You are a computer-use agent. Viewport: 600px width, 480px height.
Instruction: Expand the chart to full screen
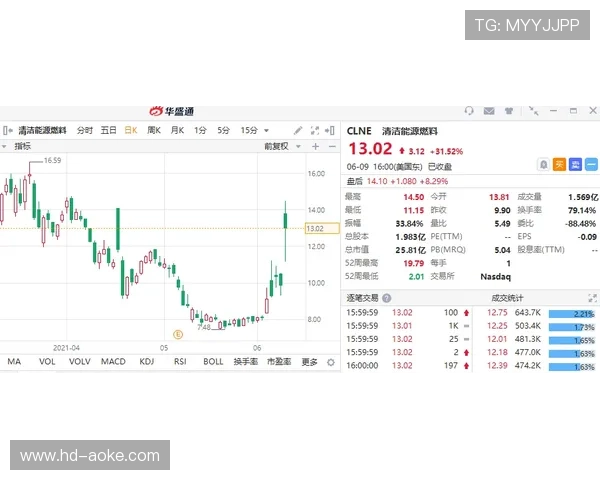point(315,131)
